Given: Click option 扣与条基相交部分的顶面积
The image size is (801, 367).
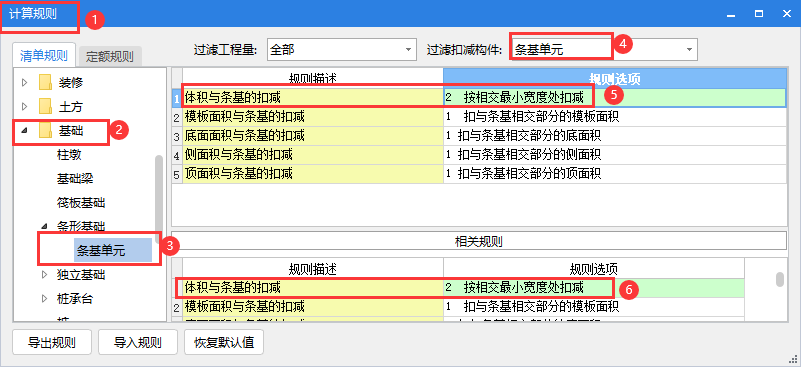Looking at the screenshot, I should 615,174.
